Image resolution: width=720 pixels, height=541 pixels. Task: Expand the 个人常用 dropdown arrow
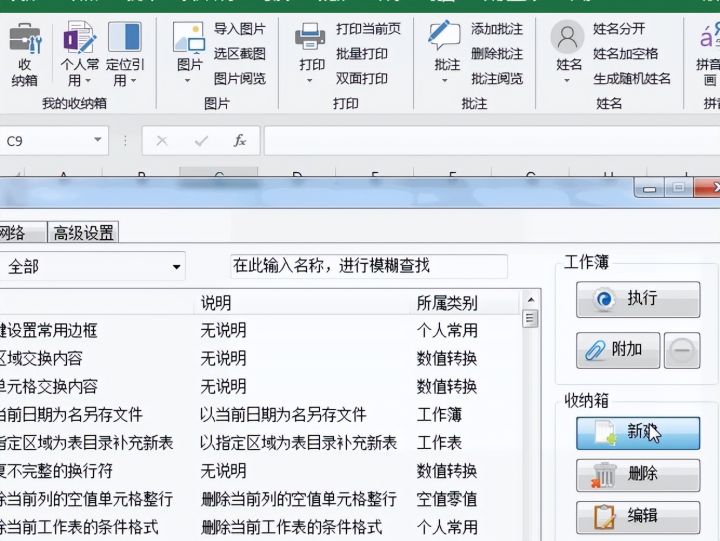pyautogui.click(x=88, y=81)
